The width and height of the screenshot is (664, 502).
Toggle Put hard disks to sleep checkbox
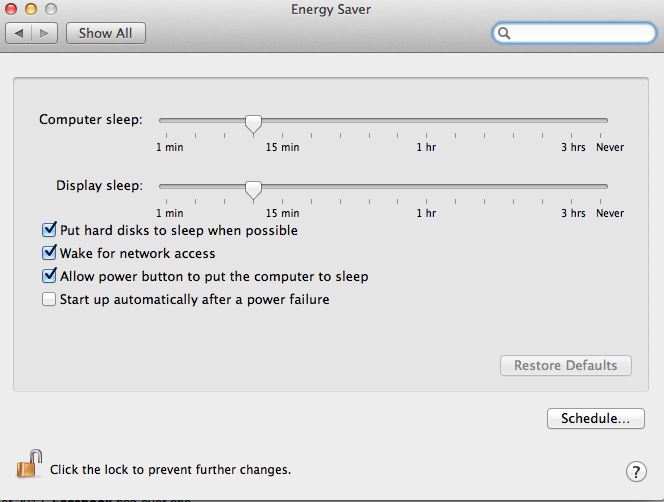tap(49, 229)
